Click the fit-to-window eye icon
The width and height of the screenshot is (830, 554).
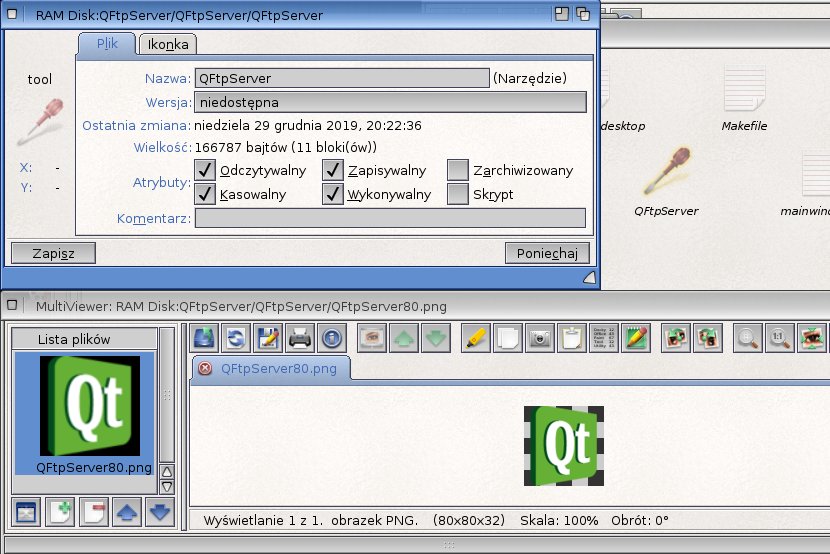[811, 338]
